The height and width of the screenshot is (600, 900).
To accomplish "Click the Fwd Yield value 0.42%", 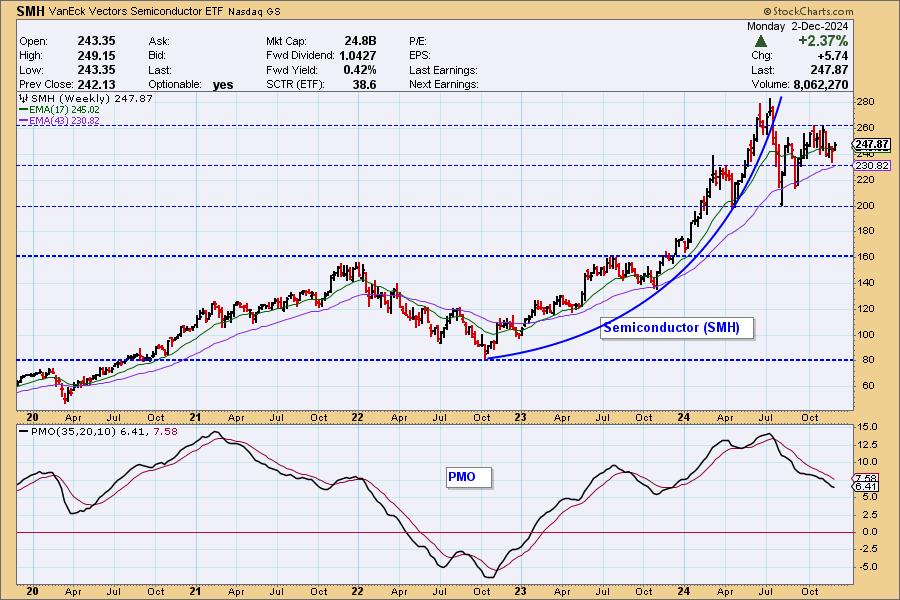I will tap(360, 70).
